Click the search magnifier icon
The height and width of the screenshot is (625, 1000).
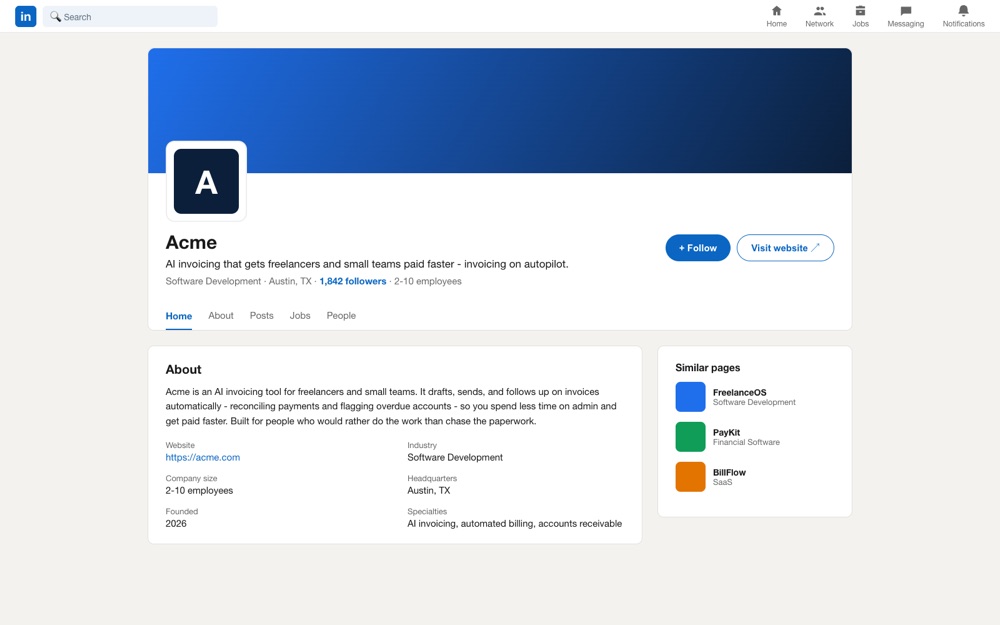pos(55,17)
